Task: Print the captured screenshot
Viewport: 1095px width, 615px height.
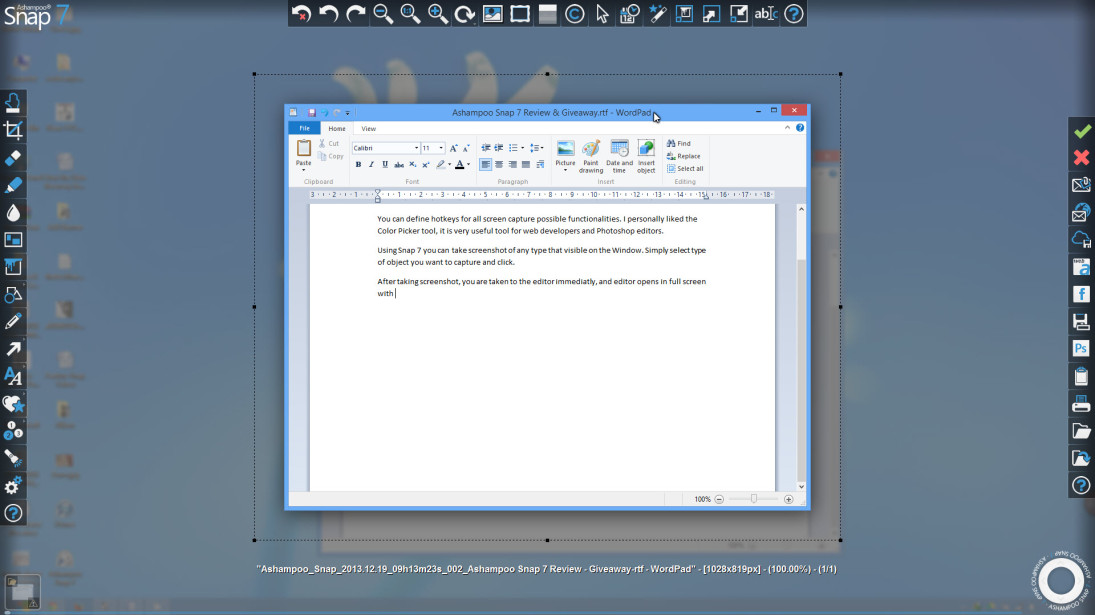Action: click(x=1082, y=404)
